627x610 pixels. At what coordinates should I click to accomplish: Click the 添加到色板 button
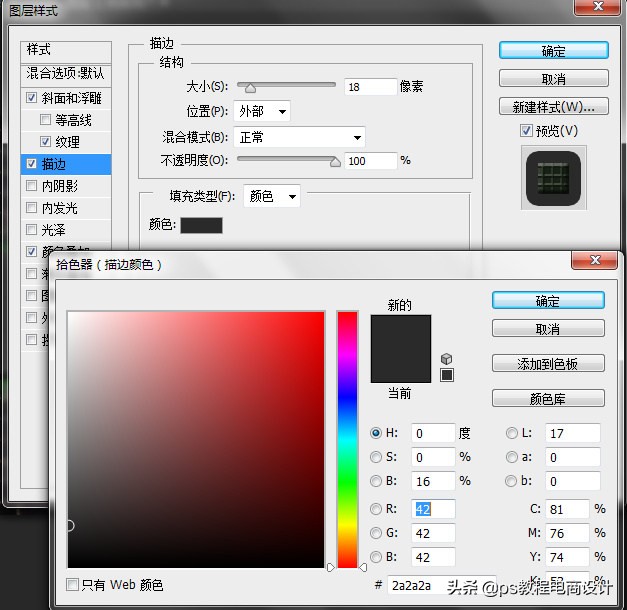548,364
